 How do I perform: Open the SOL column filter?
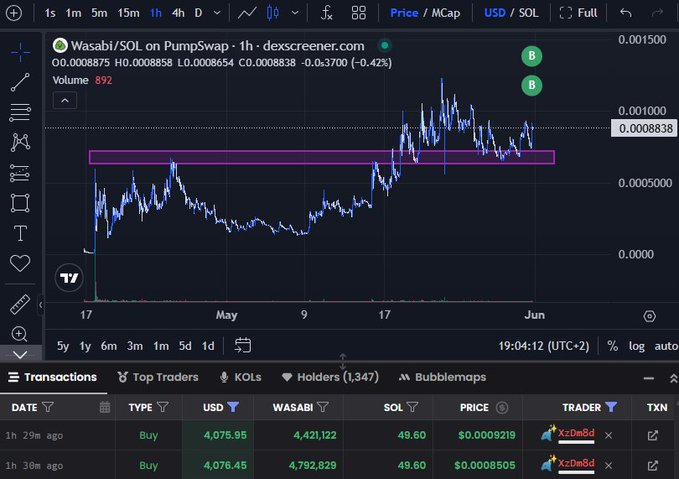tap(413, 407)
